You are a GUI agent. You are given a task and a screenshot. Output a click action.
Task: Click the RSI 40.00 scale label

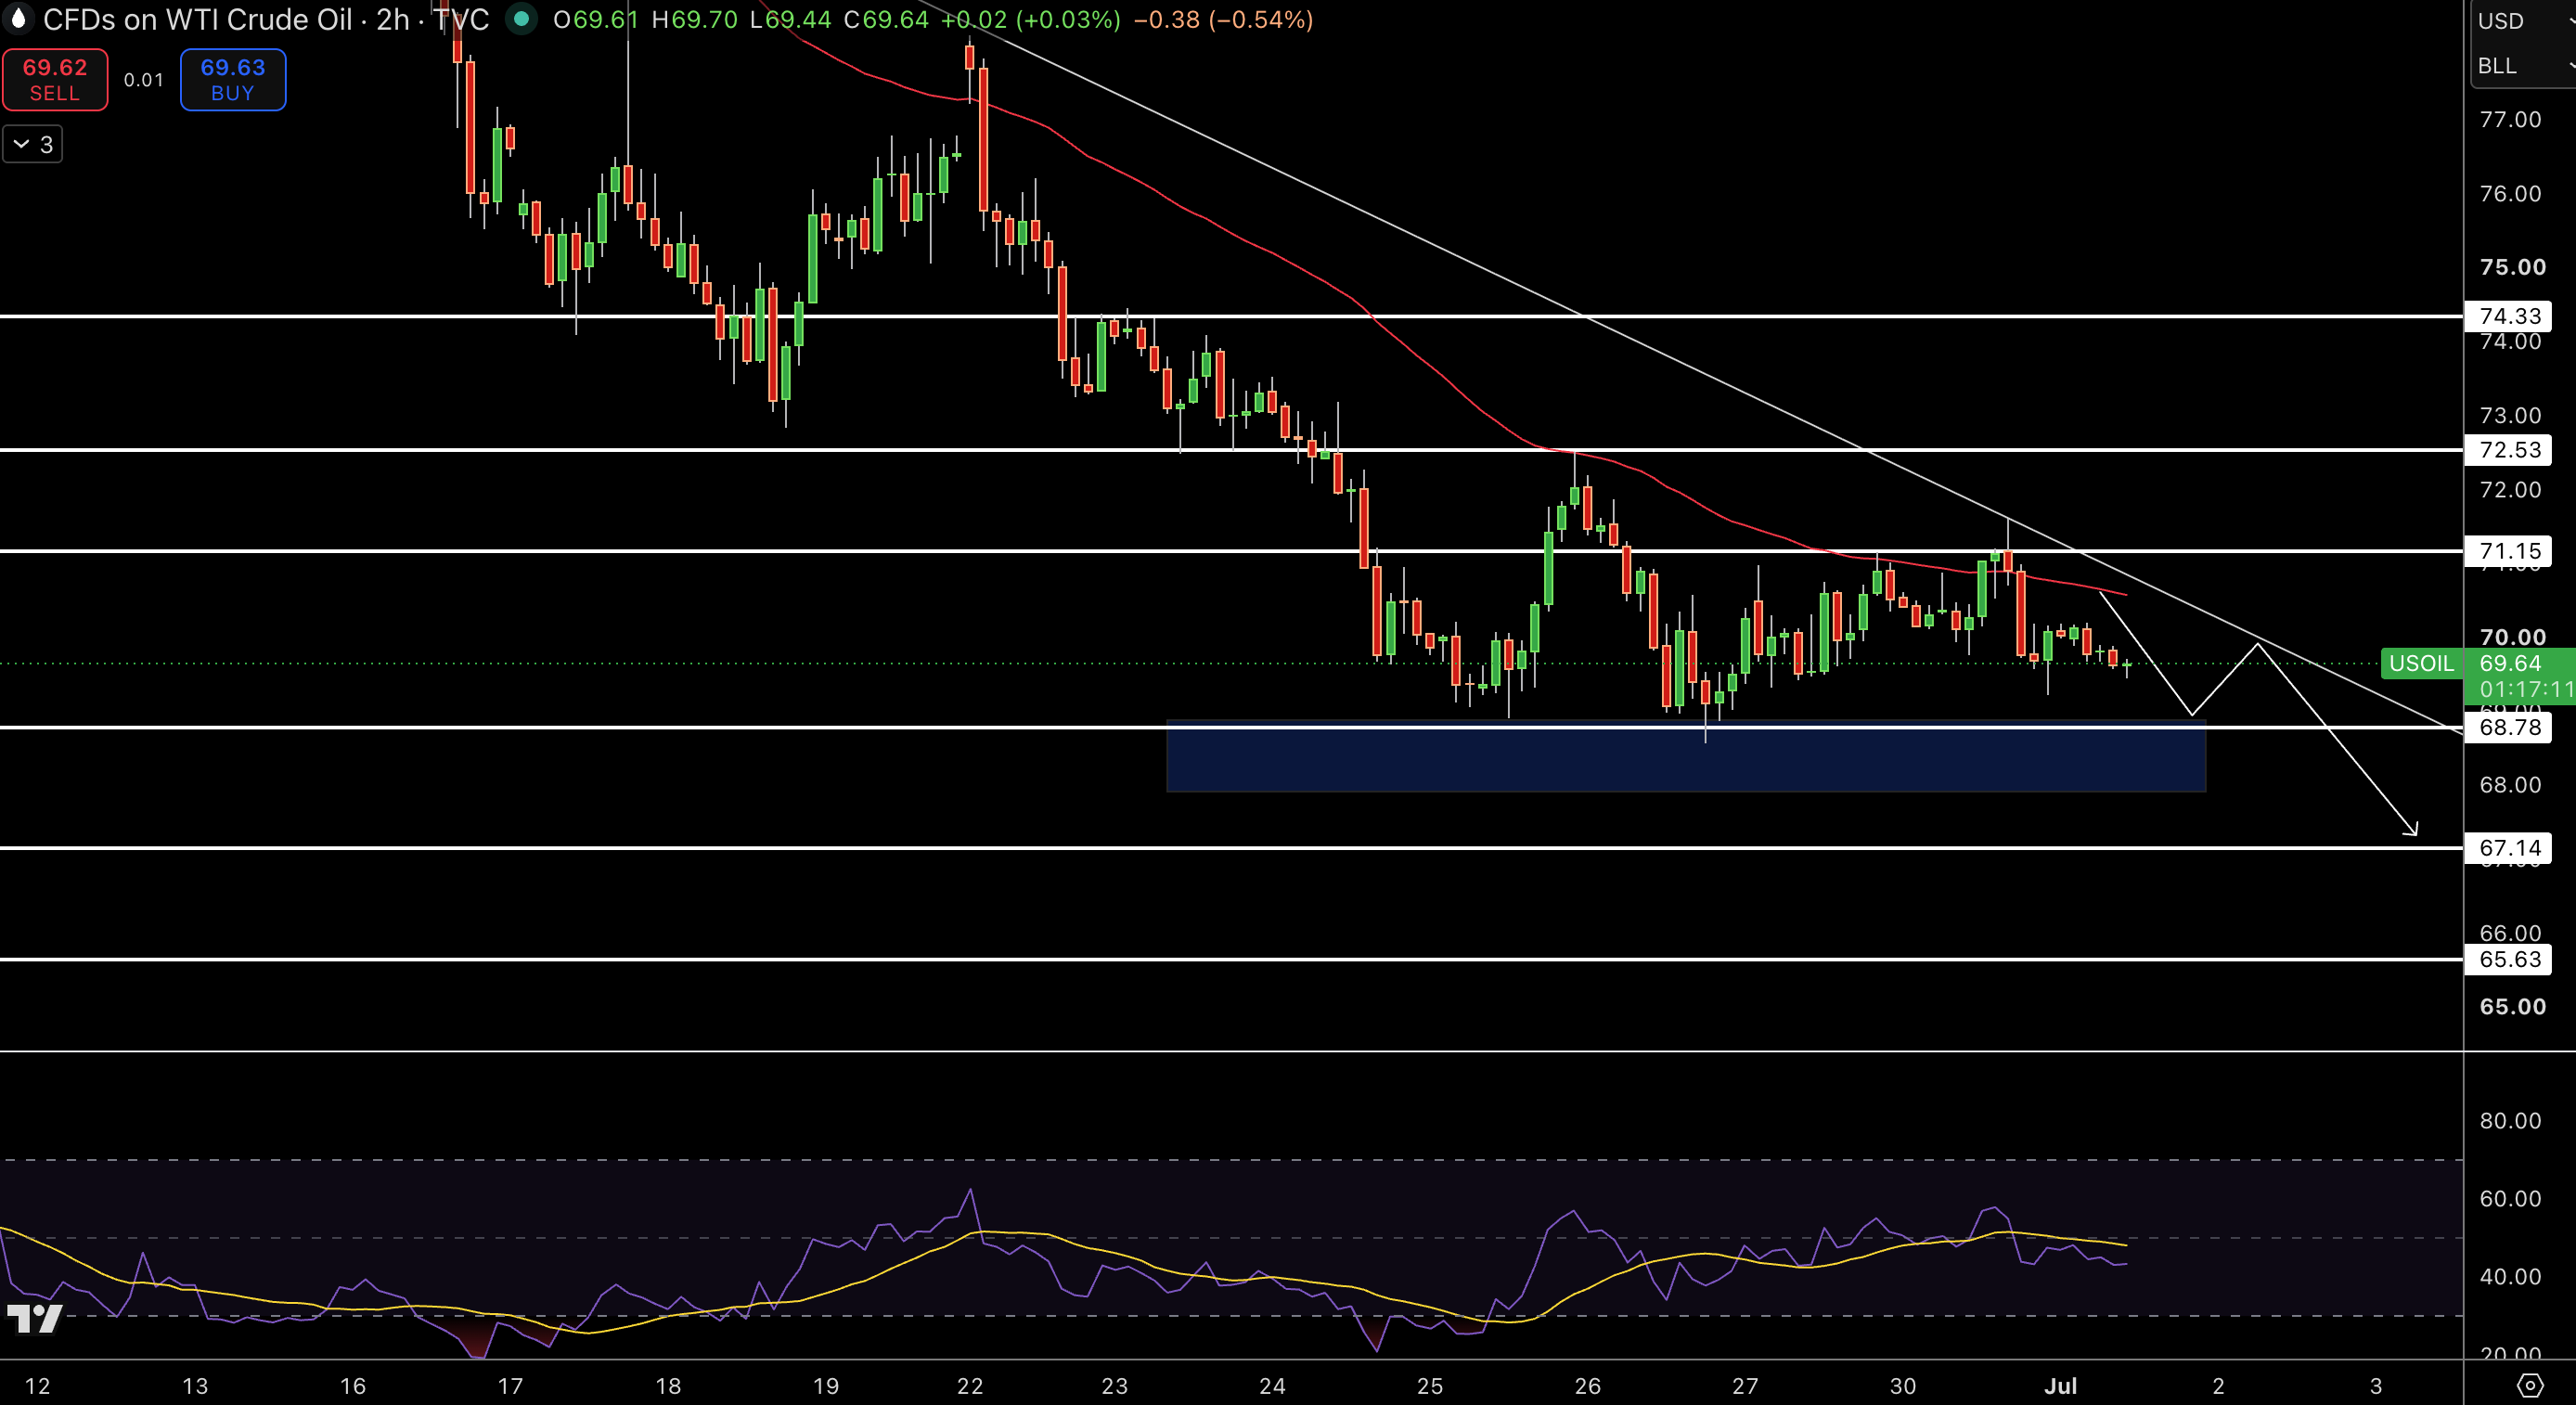(x=2510, y=1276)
